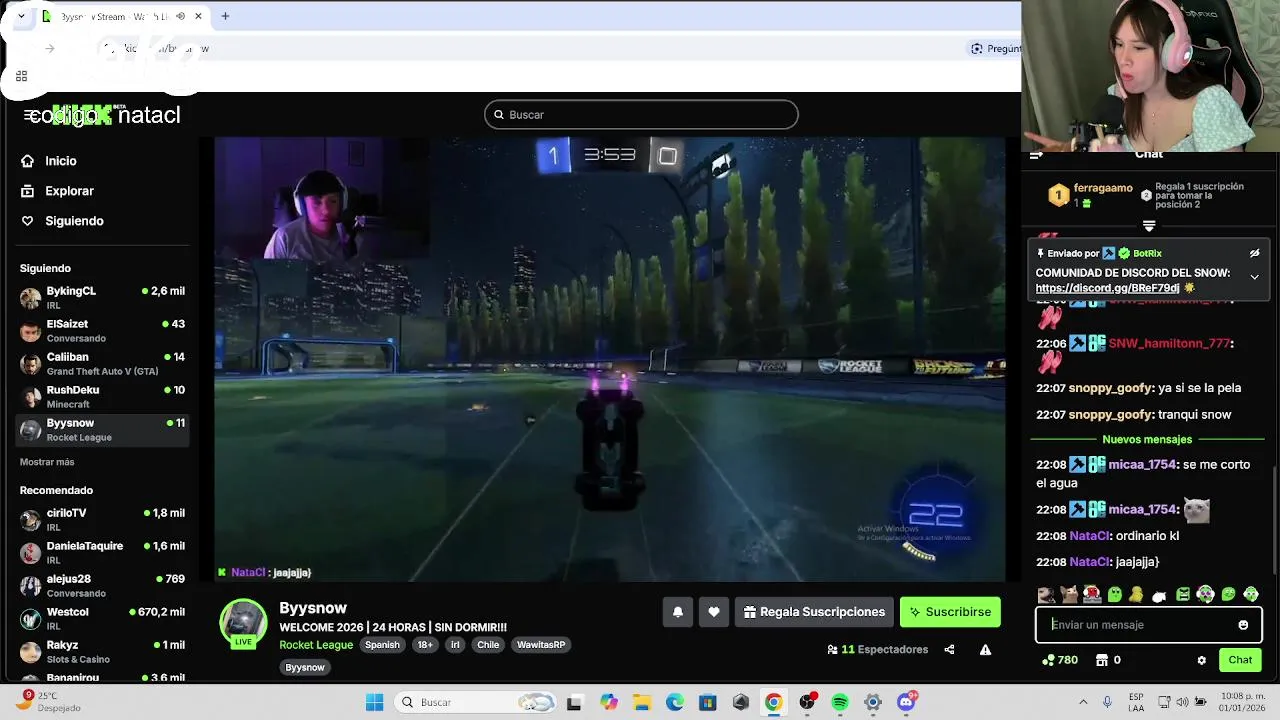Open DanielaTaquire recommended channel
This screenshot has height=720, width=1280.
pos(102,552)
